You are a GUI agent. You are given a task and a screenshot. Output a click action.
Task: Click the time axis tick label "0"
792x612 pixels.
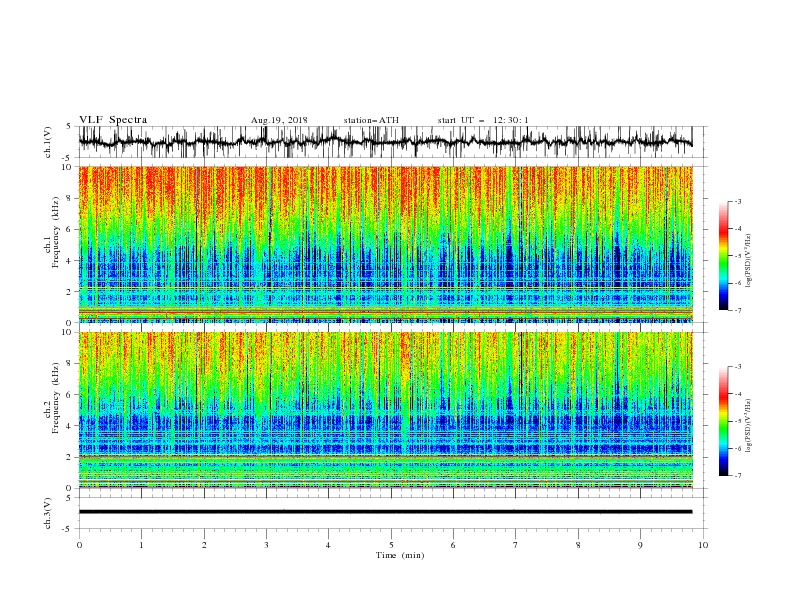click(79, 545)
